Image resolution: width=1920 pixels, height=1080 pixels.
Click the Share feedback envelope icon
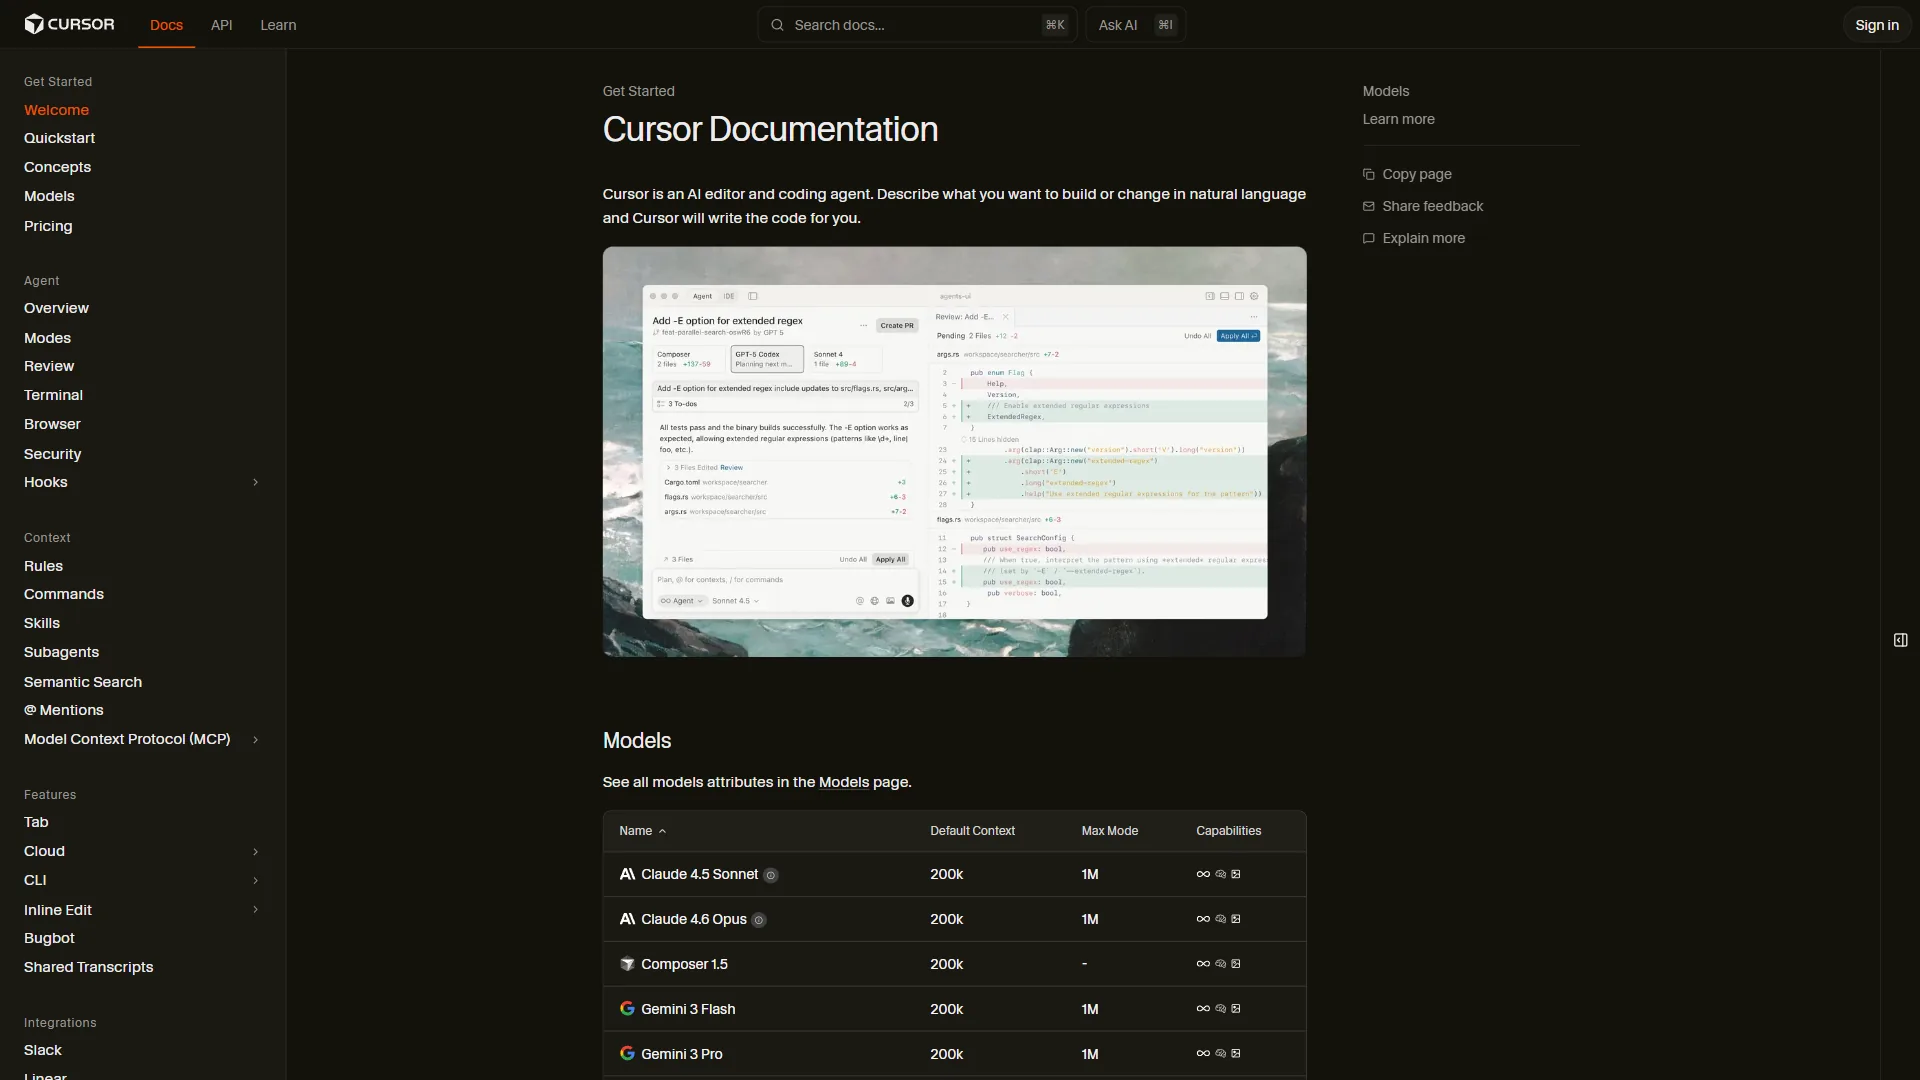pos(1369,206)
